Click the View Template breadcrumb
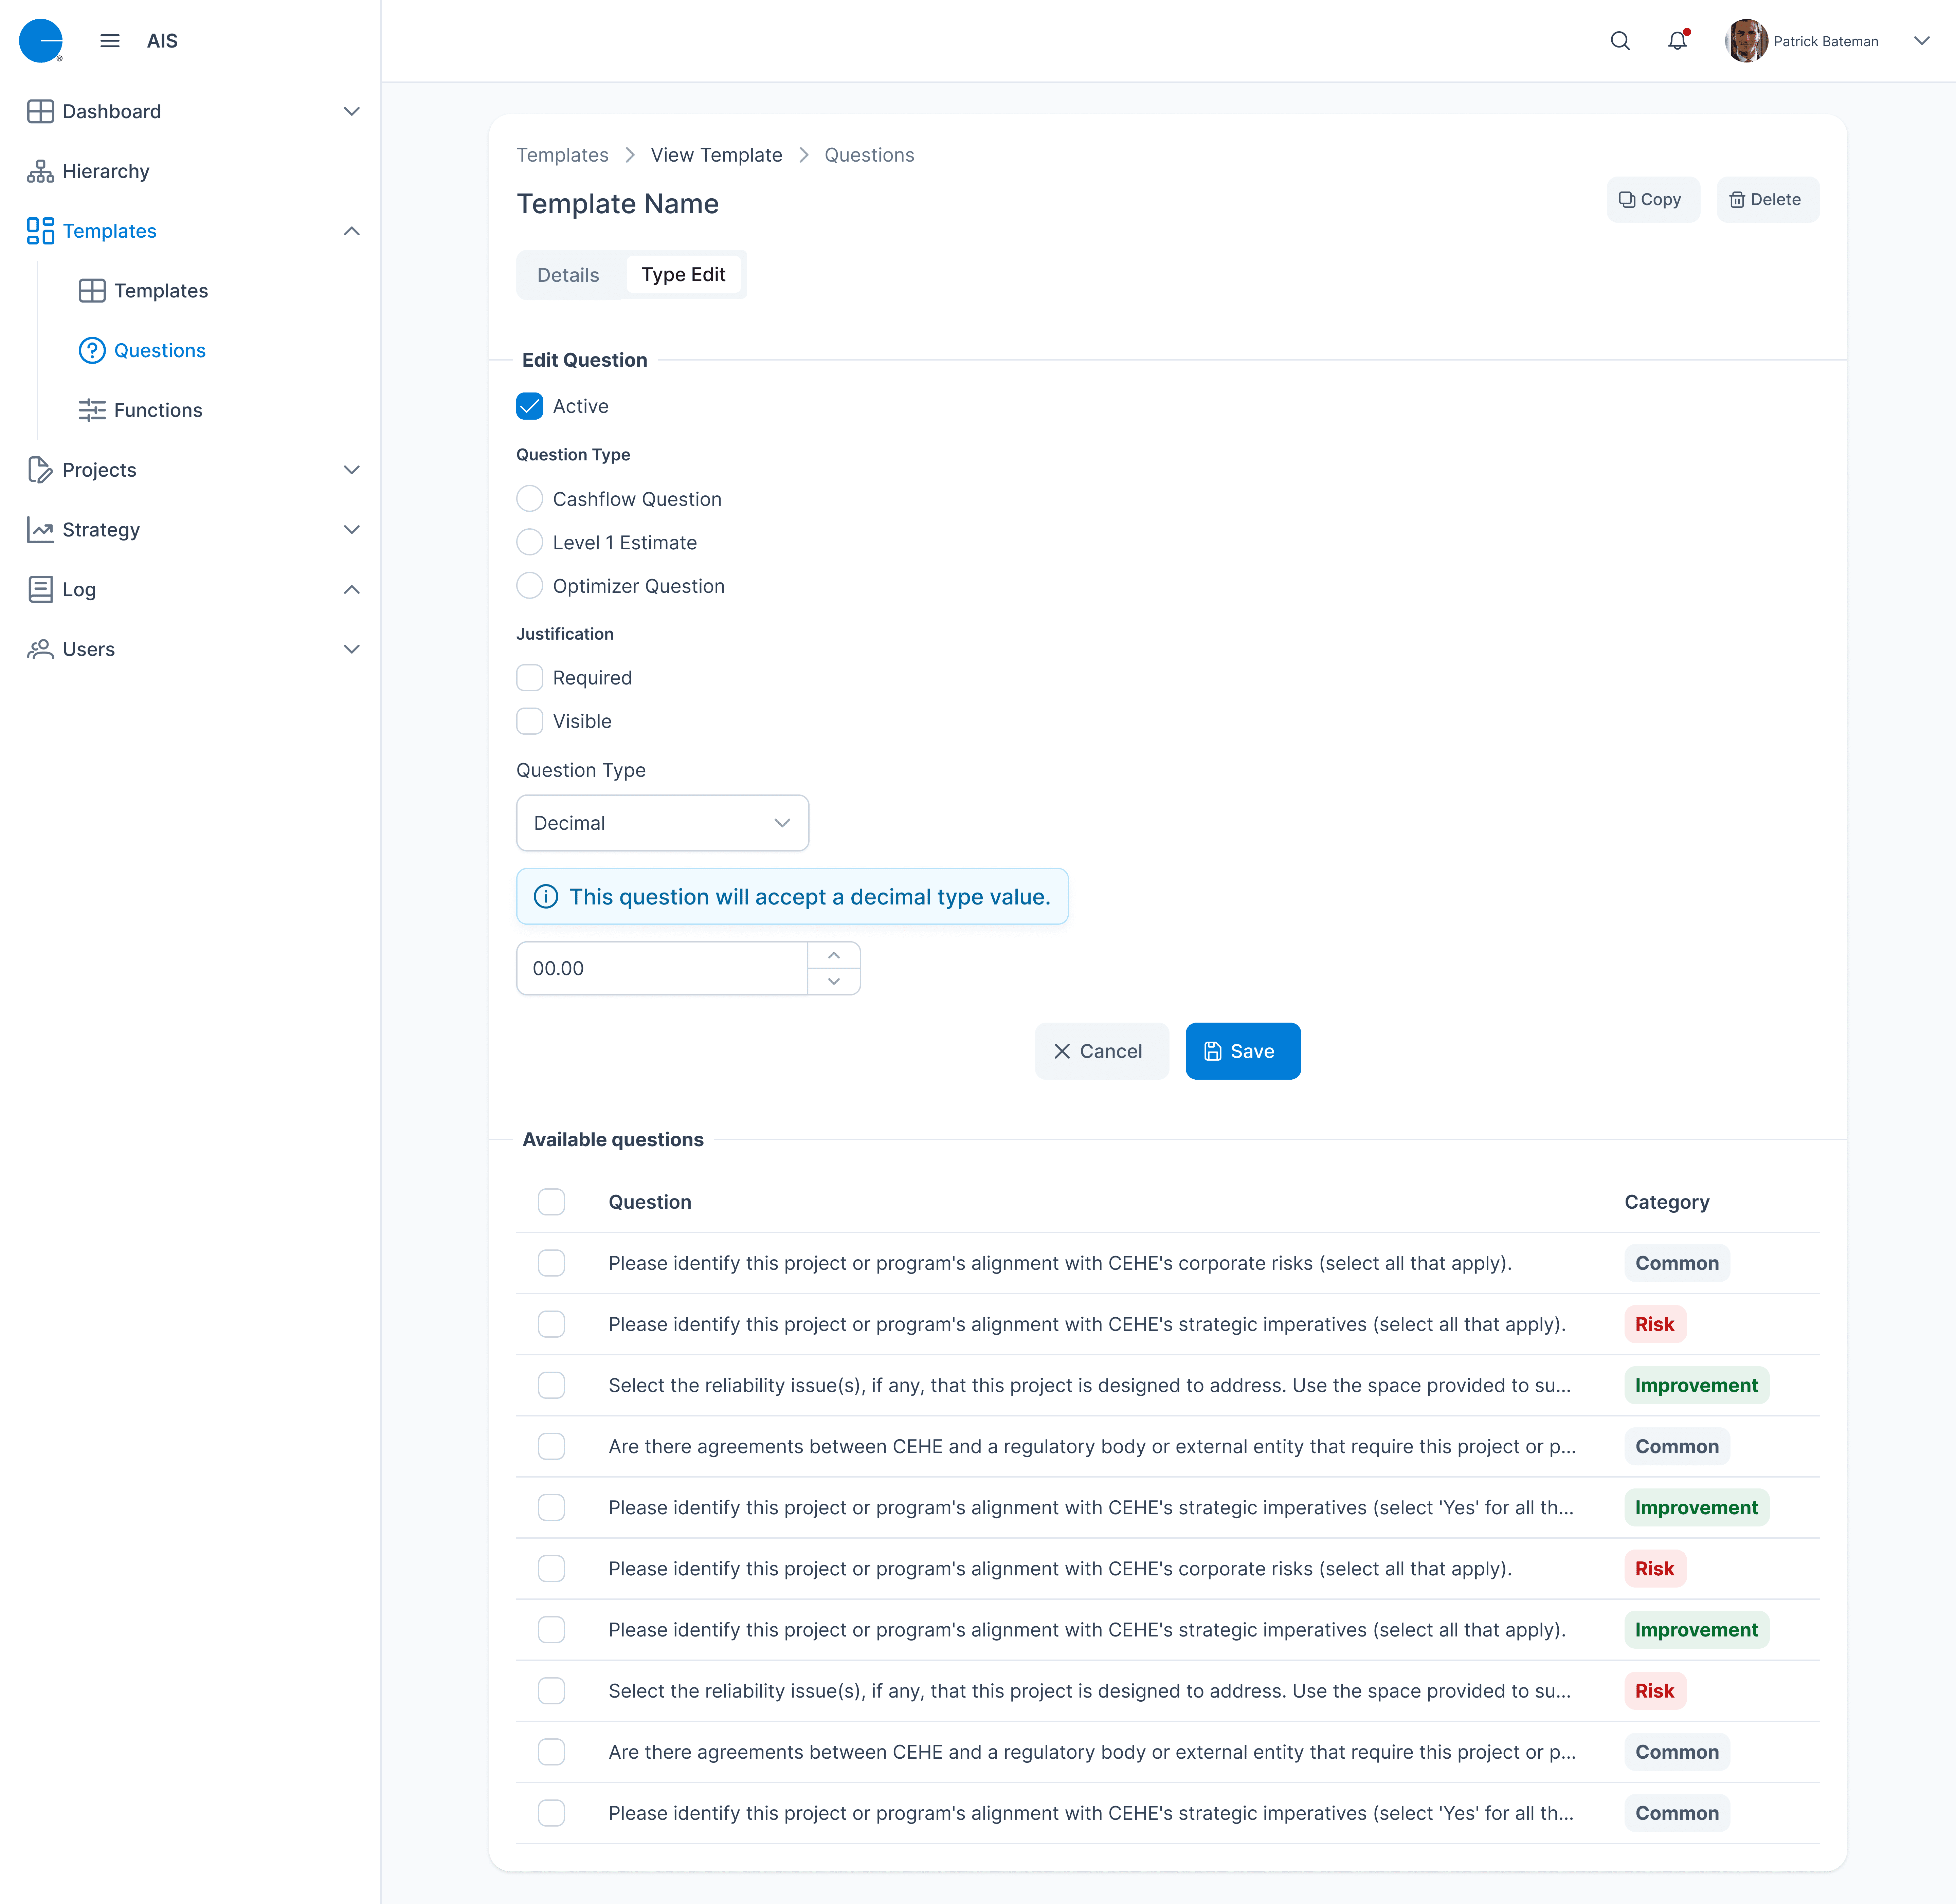 pos(716,155)
